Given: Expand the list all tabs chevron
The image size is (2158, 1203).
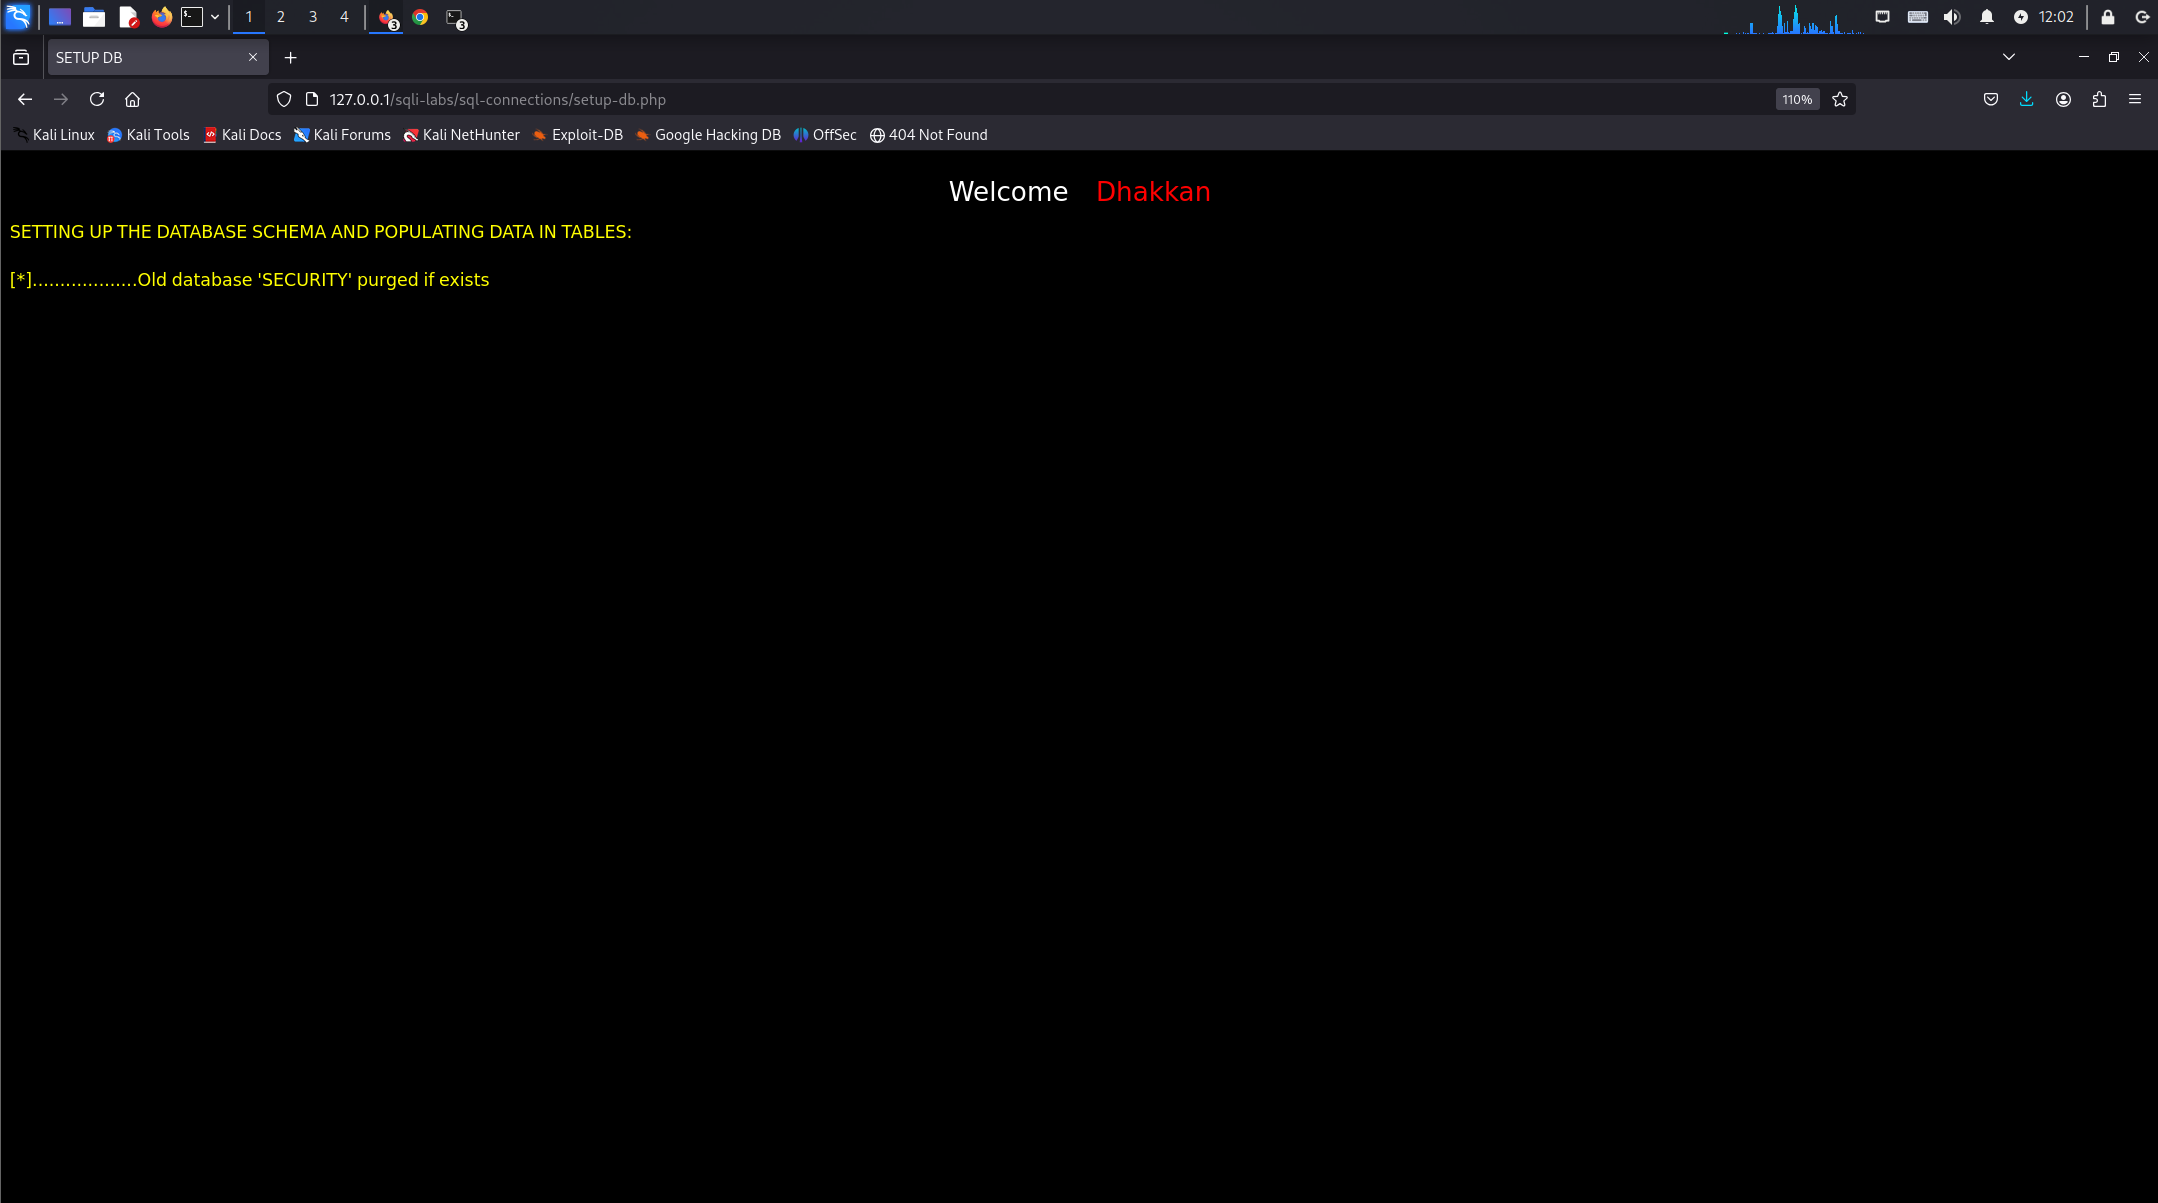Looking at the screenshot, I should tap(2008, 57).
